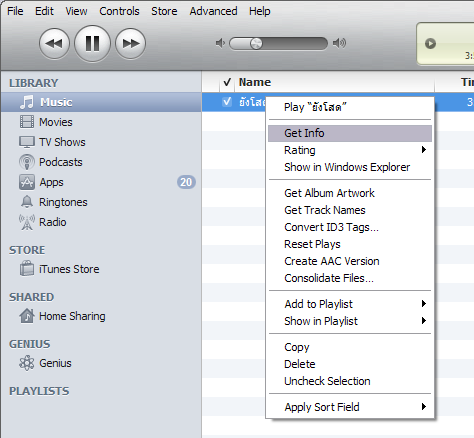Choose Reset Plays

point(350,244)
